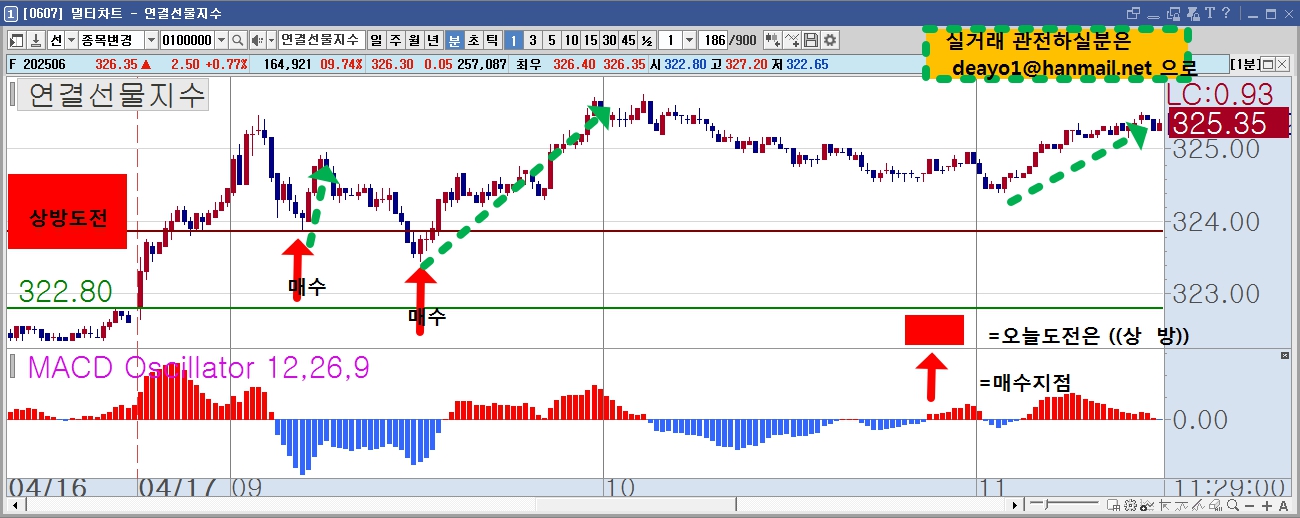Click the 164,921 volume value
1300x518 pixels.
pos(286,63)
